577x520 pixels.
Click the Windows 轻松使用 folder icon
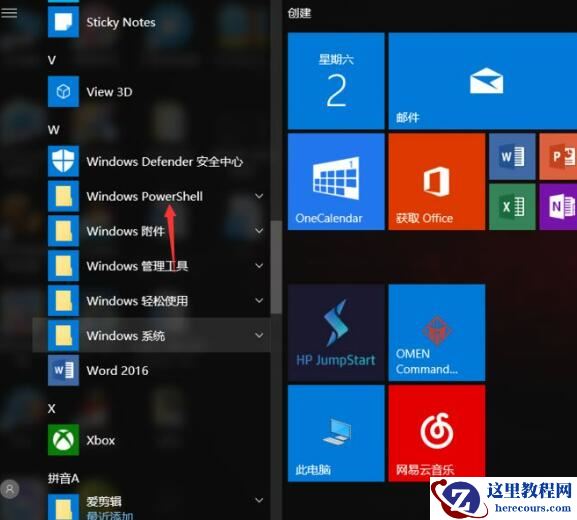pos(63,301)
